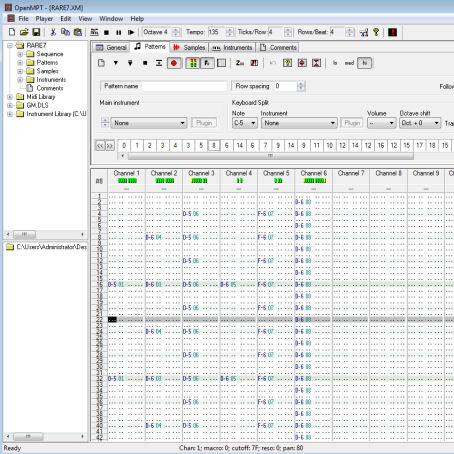Create new pattern in pattern toolbar
Image resolution: width=454 pixels, height=454 pixels.
point(101,63)
